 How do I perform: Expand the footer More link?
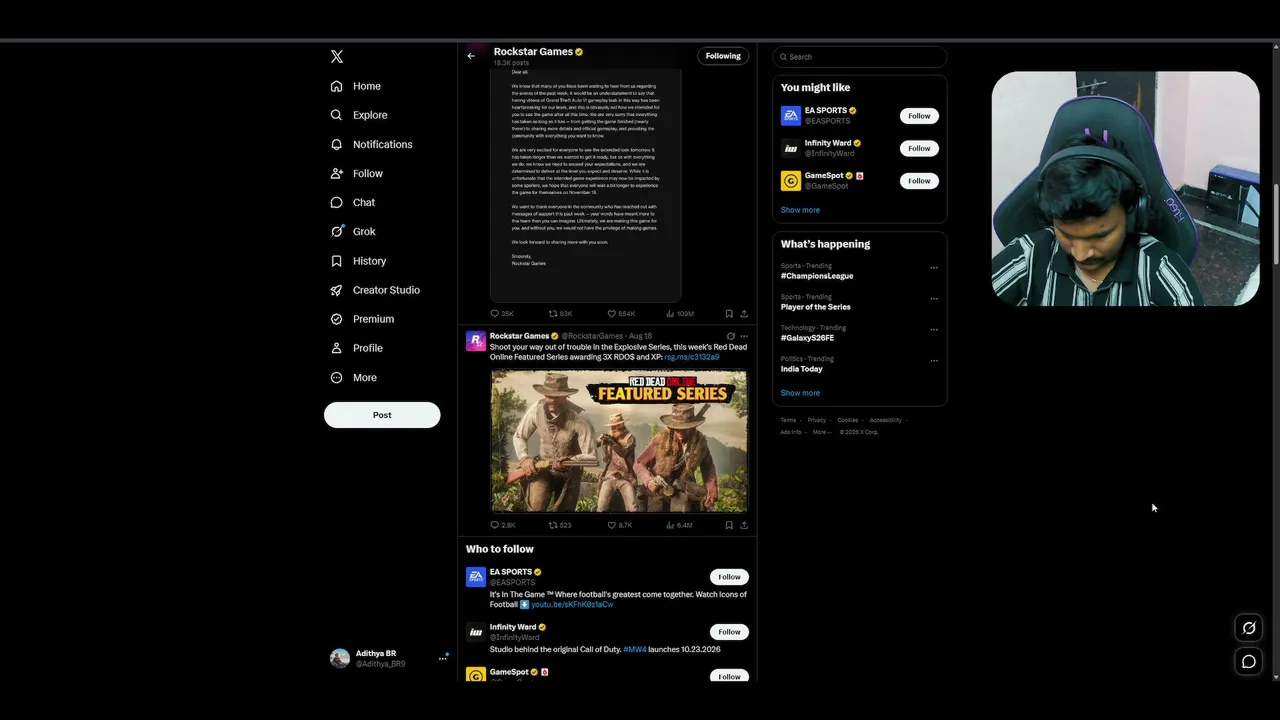tap(821, 432)
